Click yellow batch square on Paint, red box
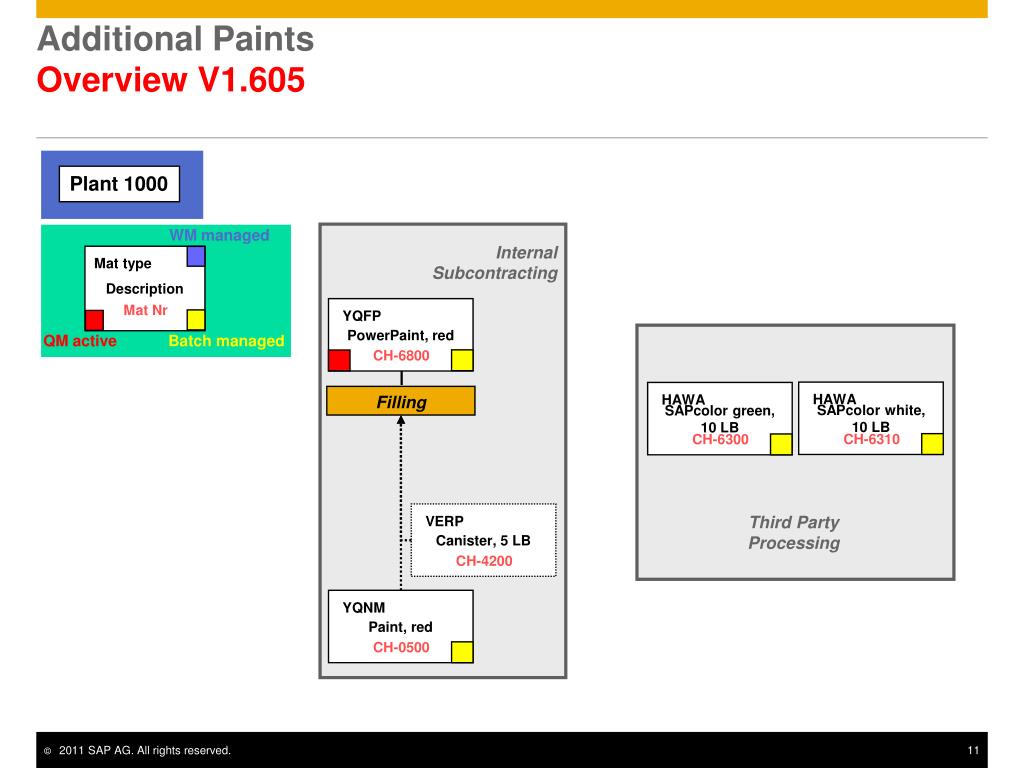Viewport: 1024px width, 768px height. point(462,652)
